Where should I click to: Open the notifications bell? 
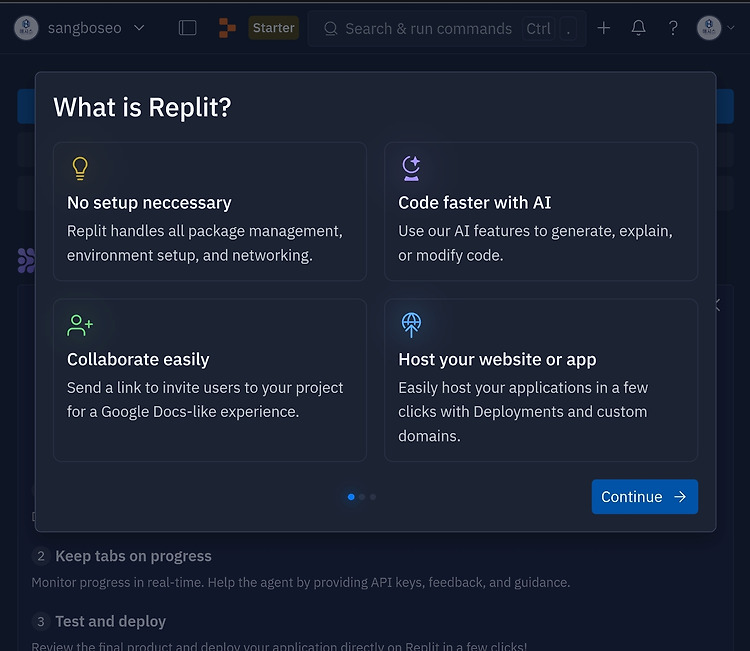(x=639, y=28)
